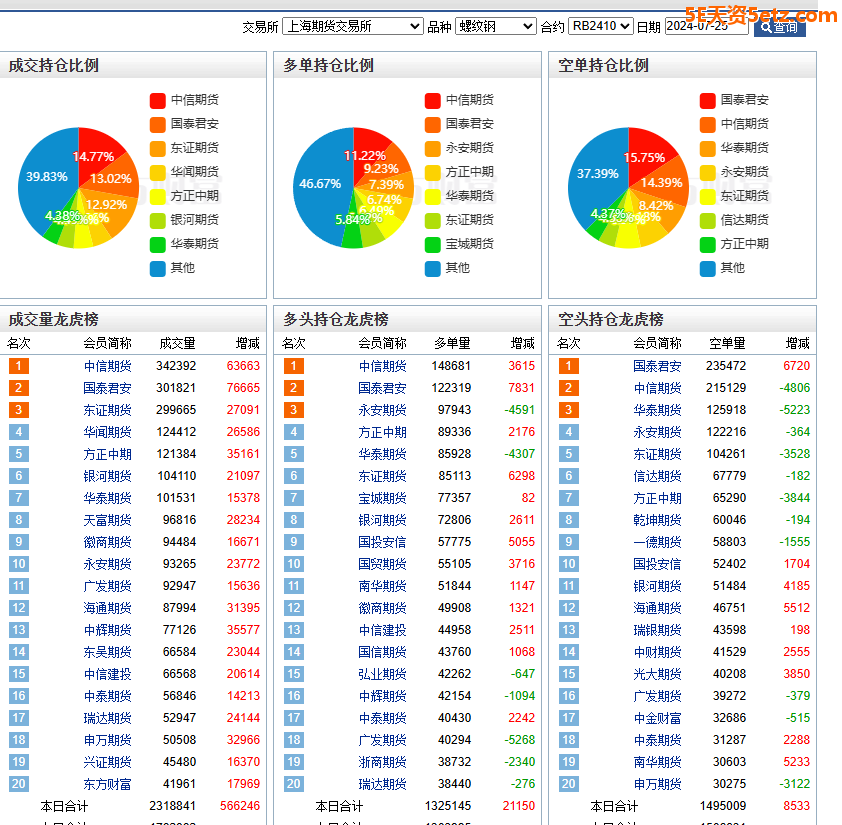Image resolution: width=842 pixels, height=825 pixels.
Task: Click rank 1 badge in 成交量龙虎榜
Action: pyautogui.click(x=18, y=366)
